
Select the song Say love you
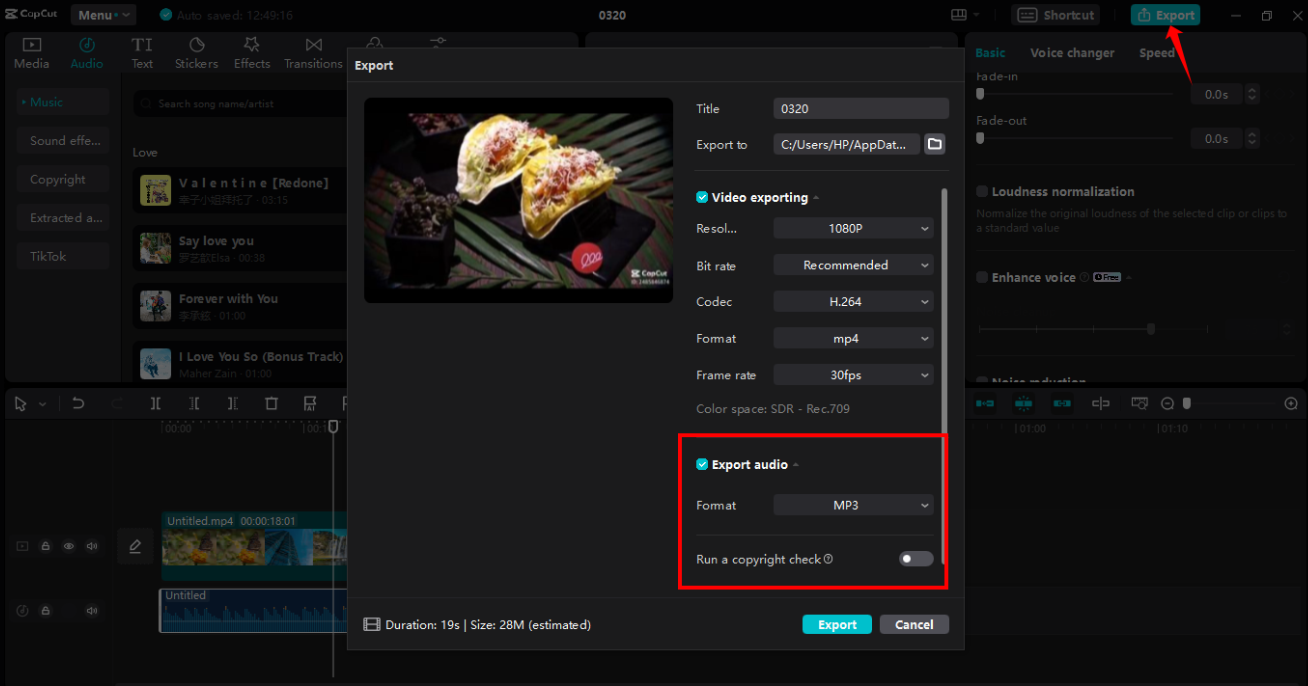pos(240,248)
